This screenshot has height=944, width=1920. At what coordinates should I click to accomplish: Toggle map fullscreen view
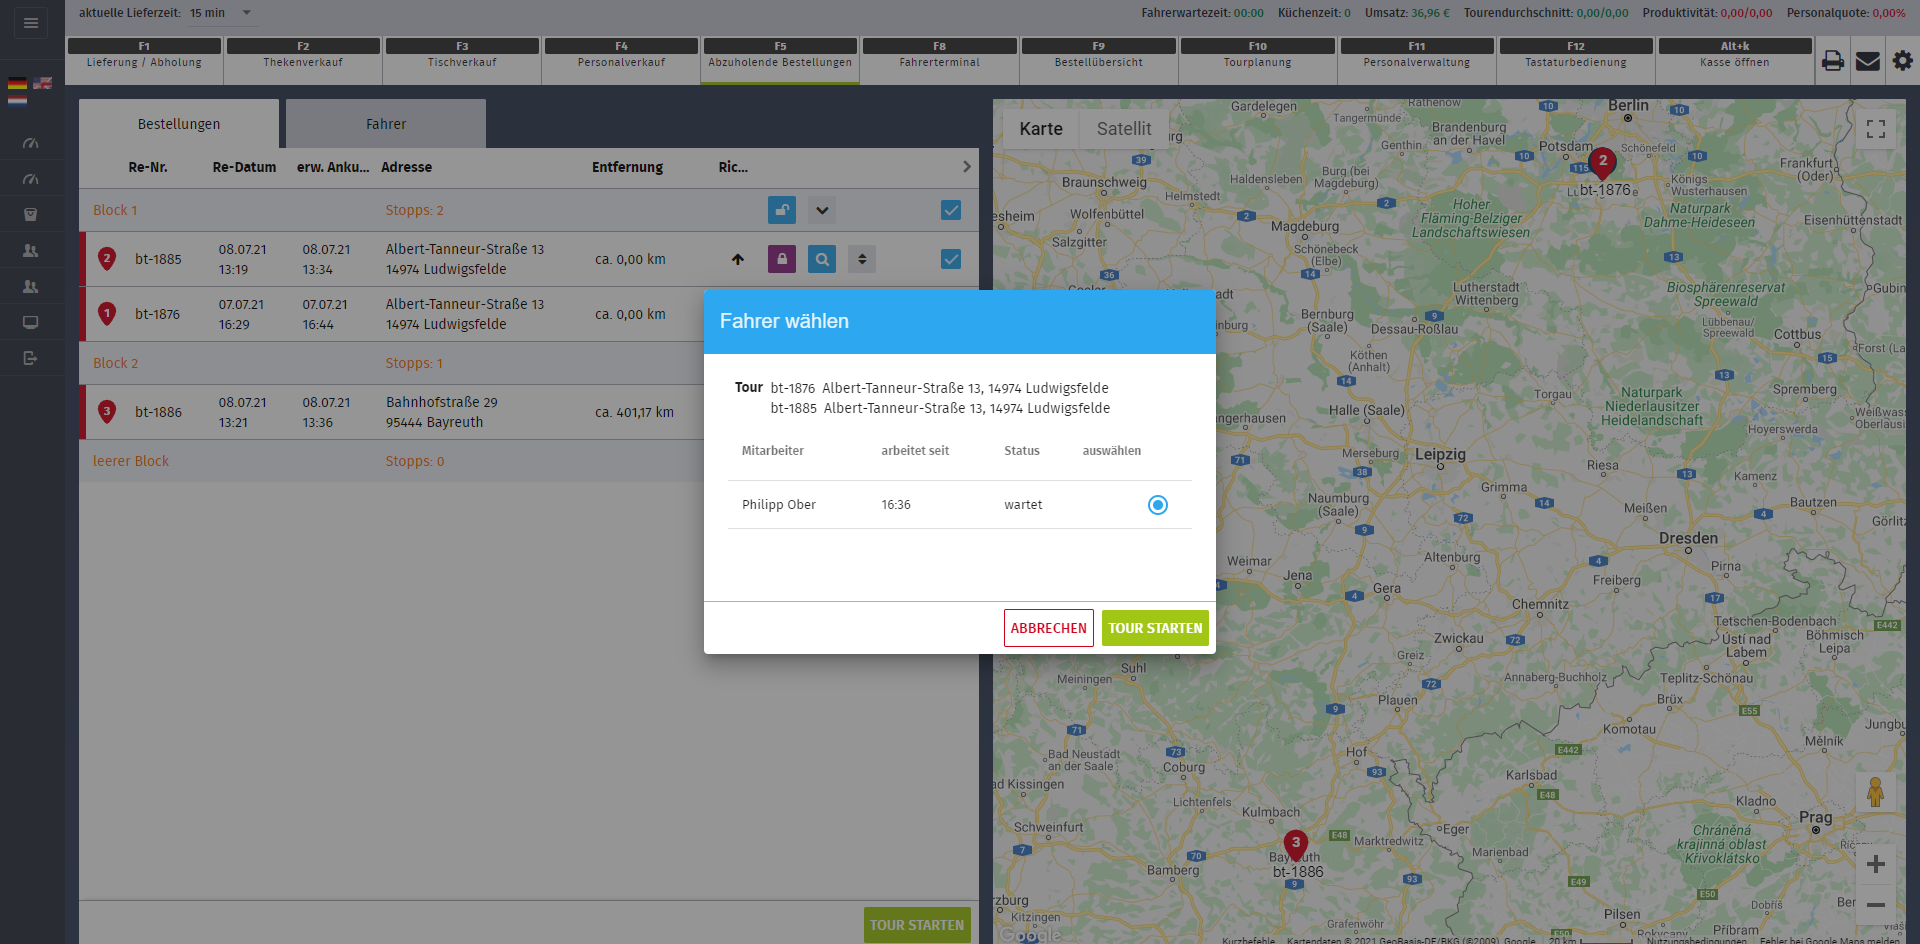(x=1876, y=129)
